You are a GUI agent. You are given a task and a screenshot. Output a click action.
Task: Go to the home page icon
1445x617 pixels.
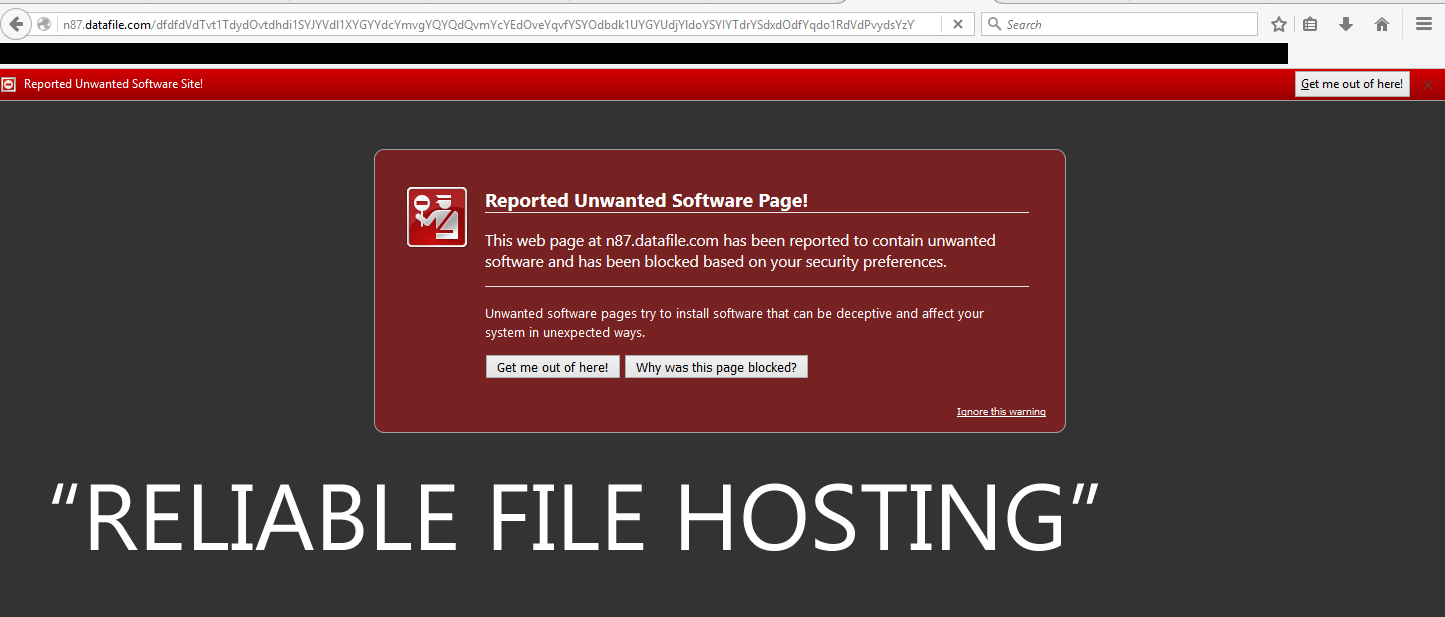(x=1382, y=24)
